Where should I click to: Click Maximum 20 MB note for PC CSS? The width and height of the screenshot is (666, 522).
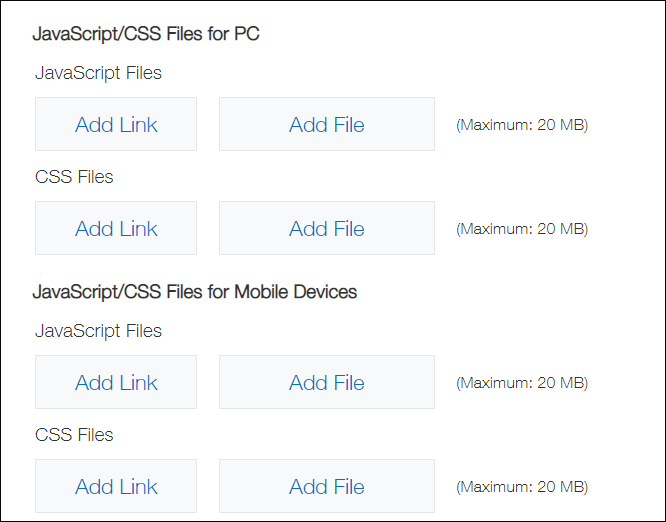[x=522, y=229]
